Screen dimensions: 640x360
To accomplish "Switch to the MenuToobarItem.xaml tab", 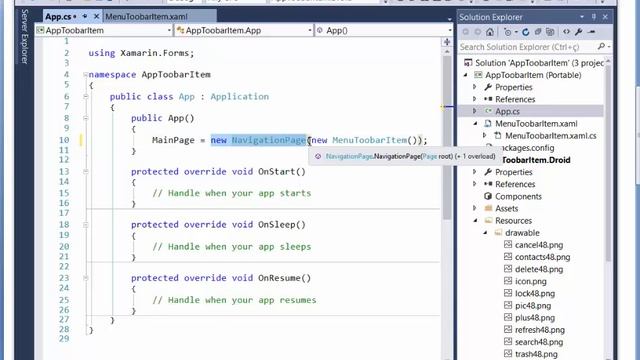I will pos(146,17).
